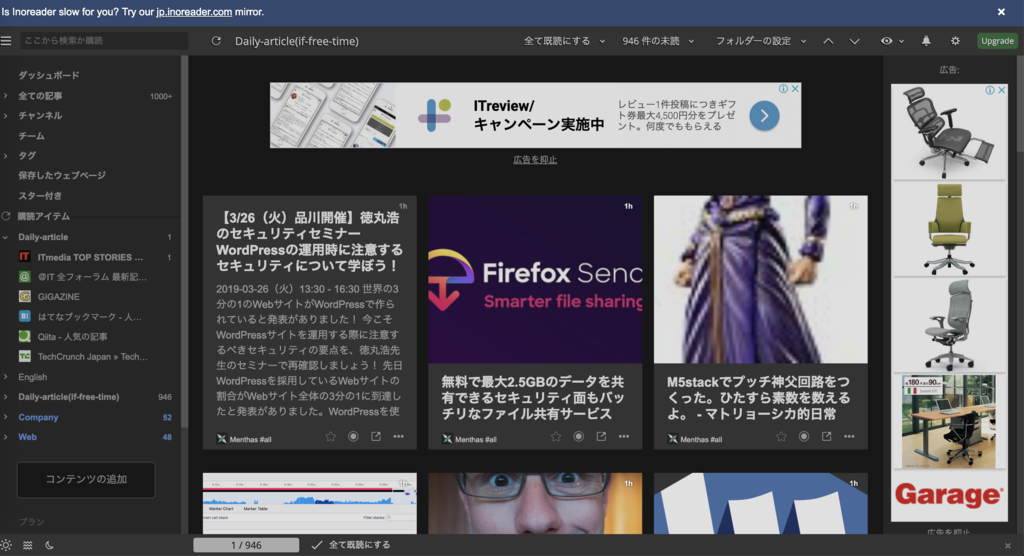1024x556 pixels.
Task: Open 無料で最大2.5GBのデータ article title
Action: pyautogui.click(x=534, y=397)
